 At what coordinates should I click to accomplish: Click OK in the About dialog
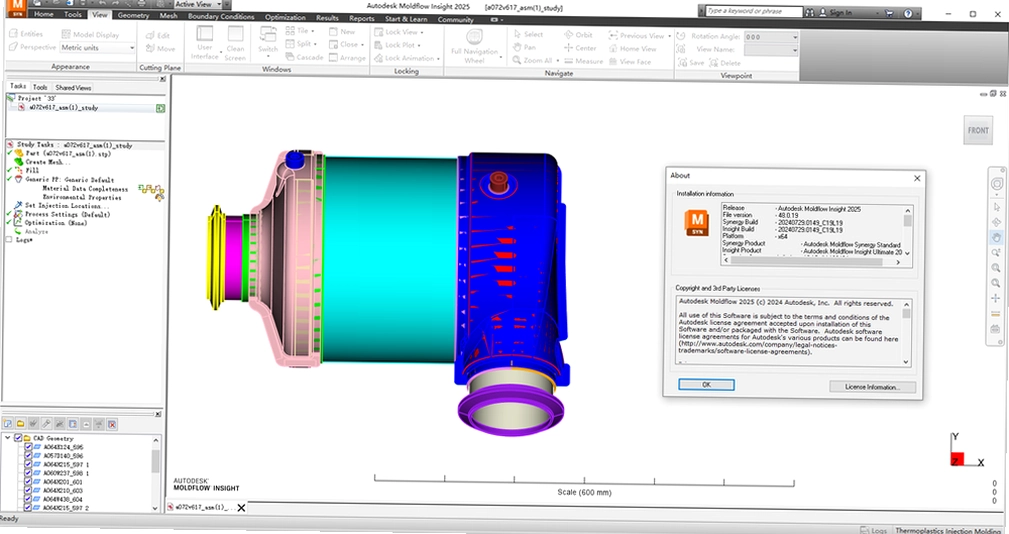click(706, 384)
